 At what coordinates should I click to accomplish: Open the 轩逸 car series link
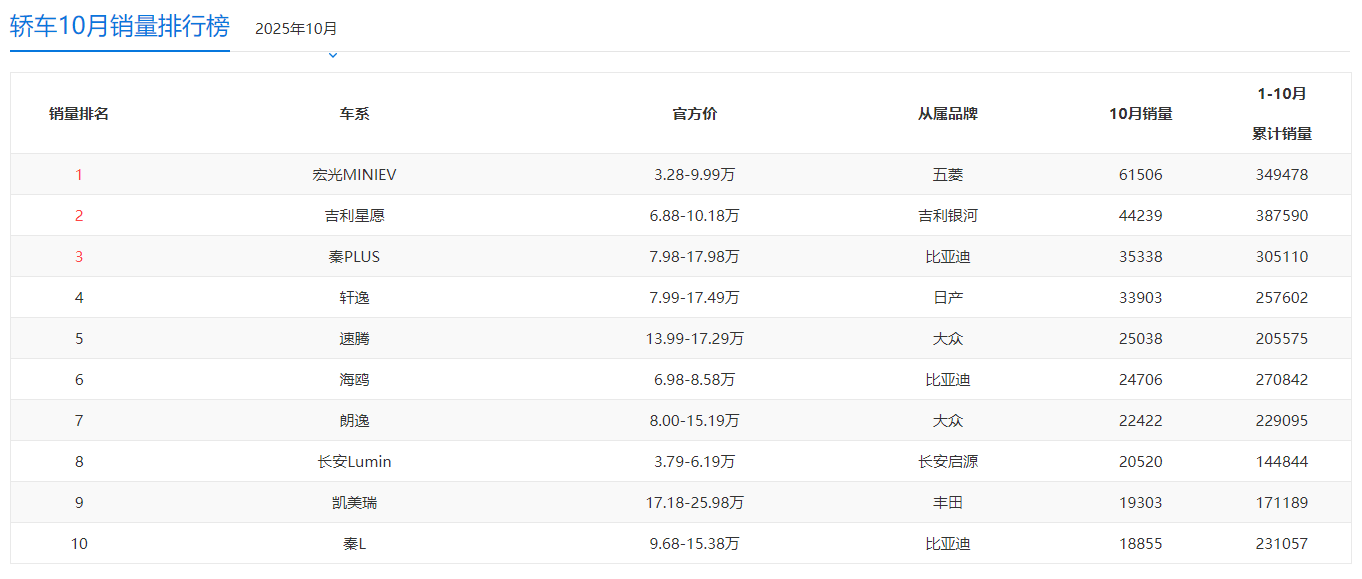click(354, 298)
